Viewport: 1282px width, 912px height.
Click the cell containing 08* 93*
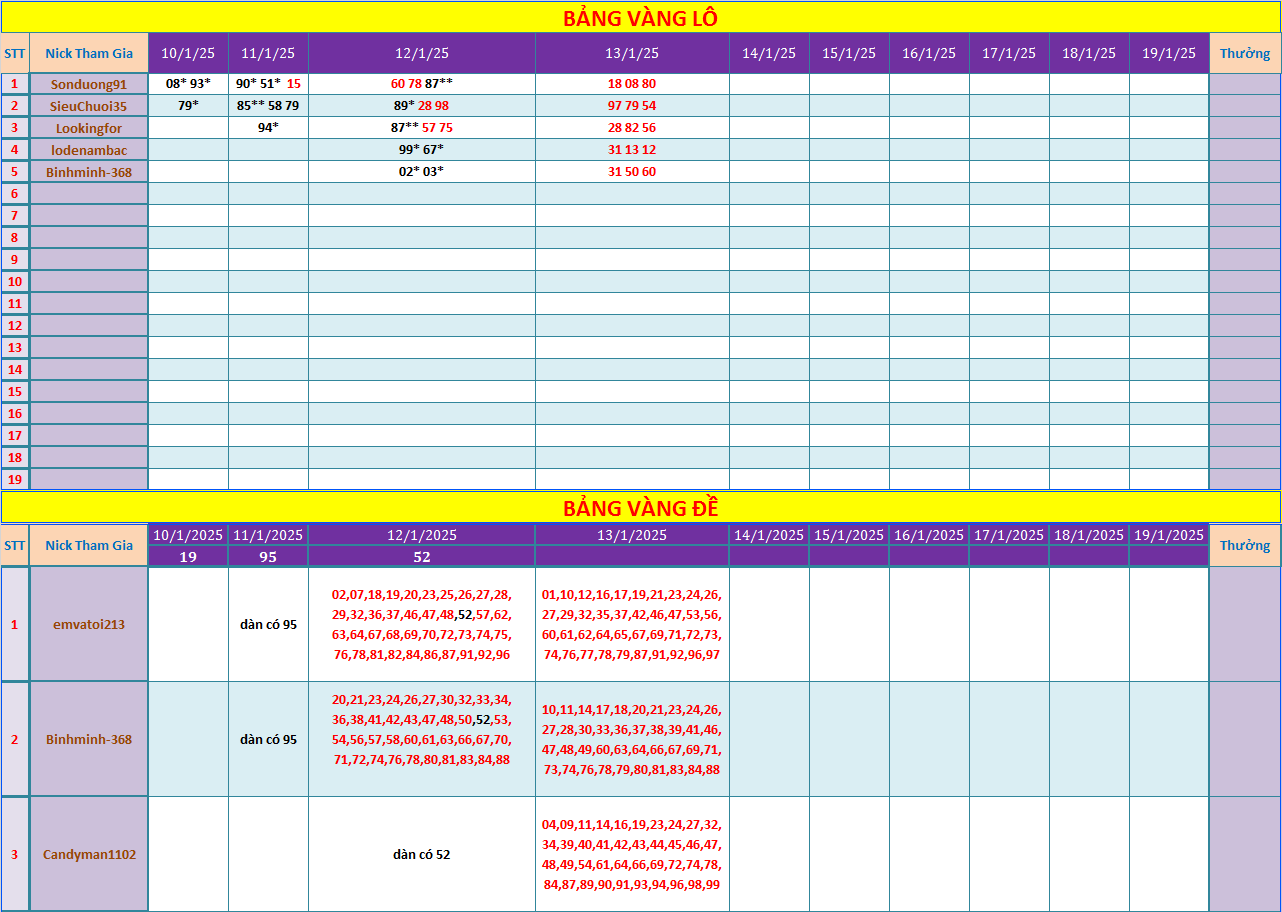pyautogui.click(x=188, y=84)
